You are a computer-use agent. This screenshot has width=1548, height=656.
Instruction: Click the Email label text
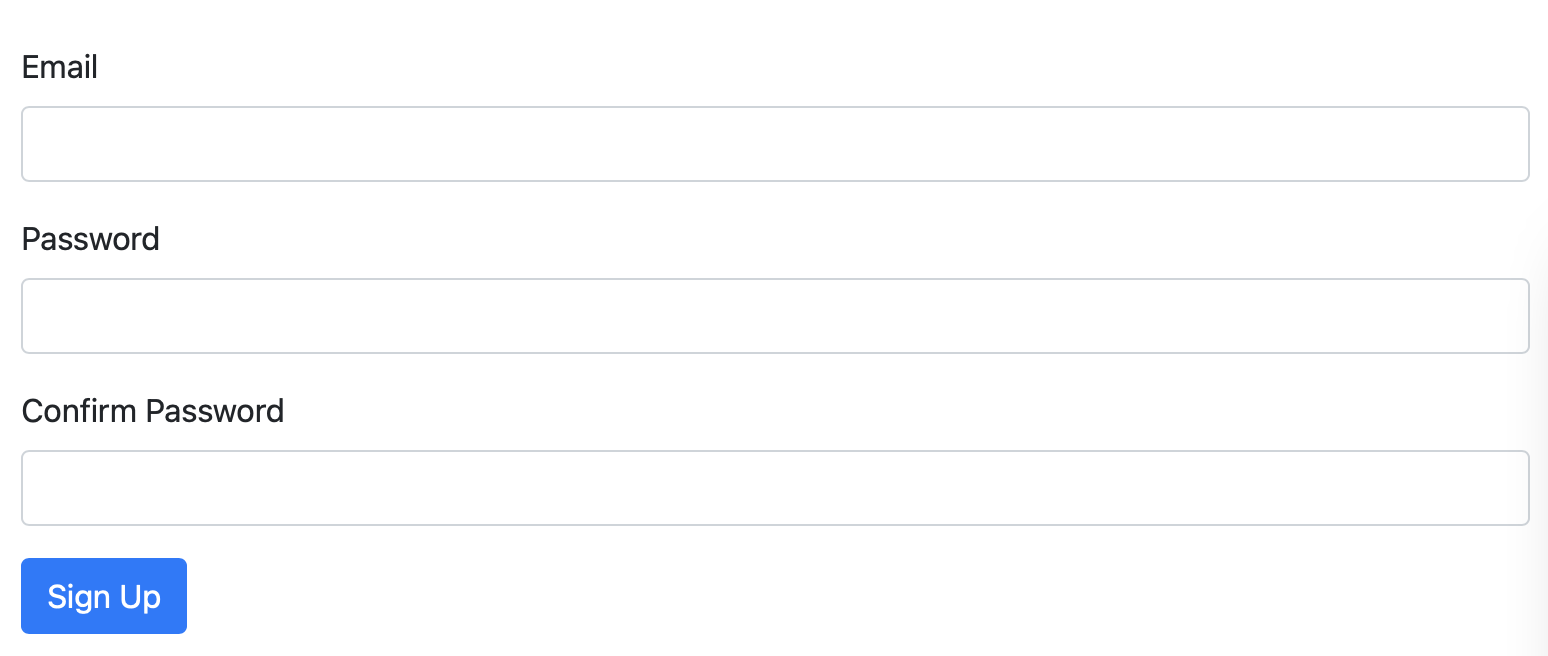coord(60,67)
